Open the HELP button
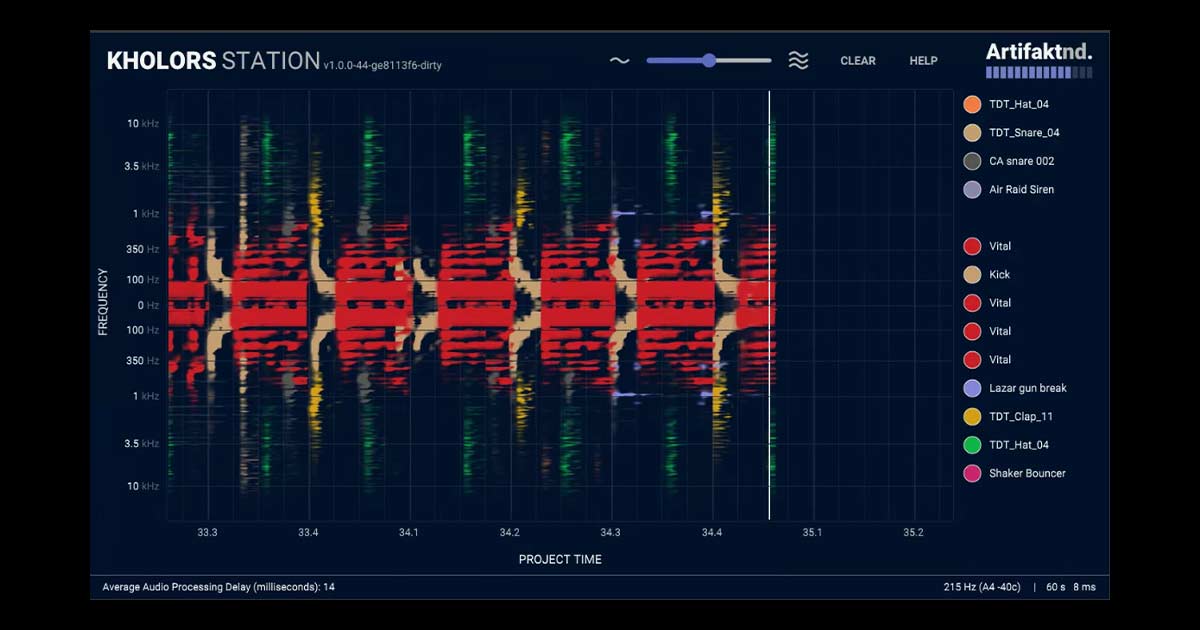The image size is (1200, 630). 923,61
